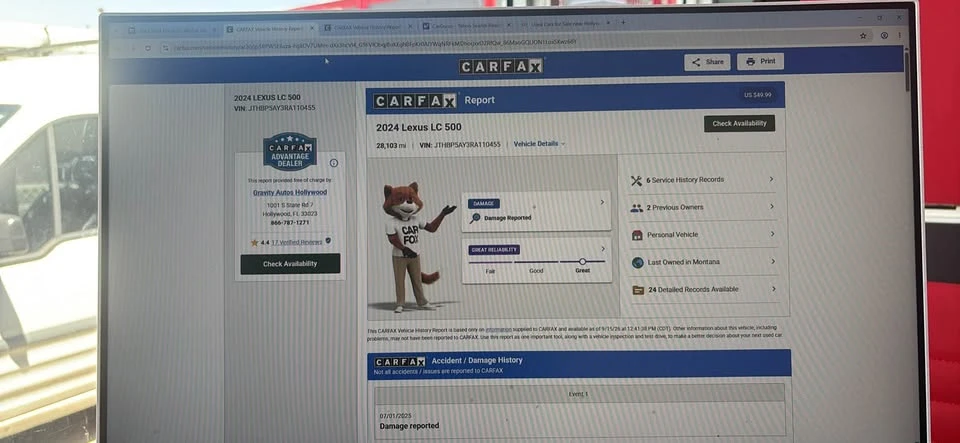
Task: Expand Detailed Records Available chevron
Action: coord(773,289)
